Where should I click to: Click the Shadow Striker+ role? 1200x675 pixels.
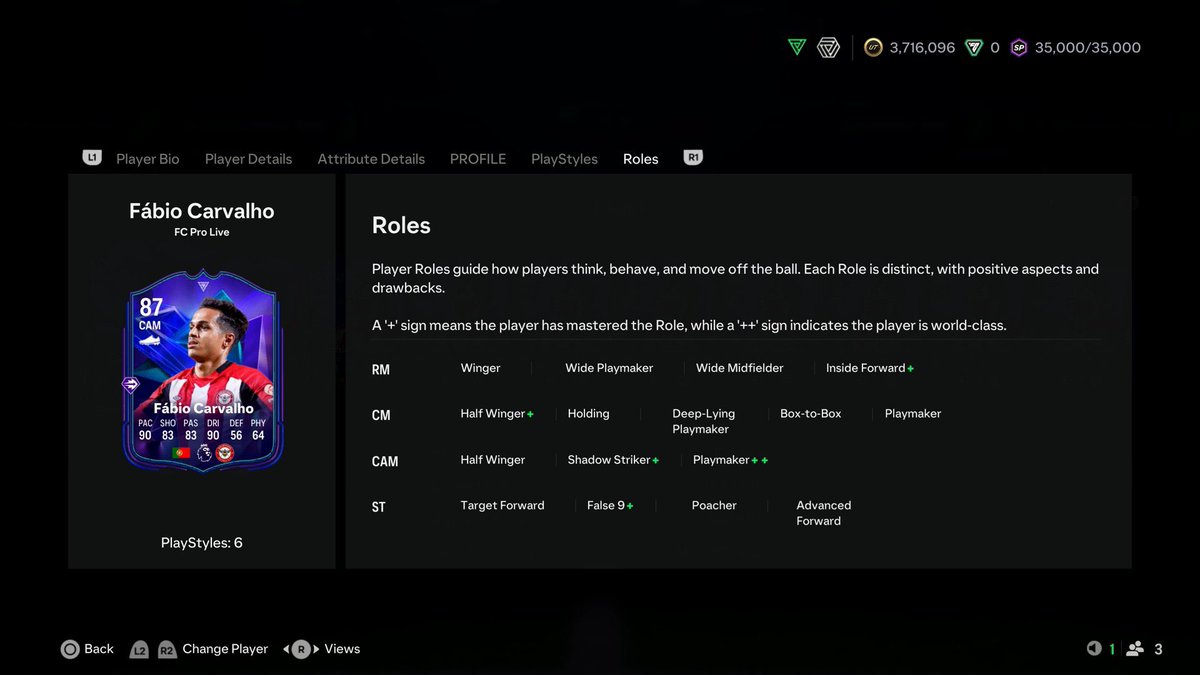[614, 460]
